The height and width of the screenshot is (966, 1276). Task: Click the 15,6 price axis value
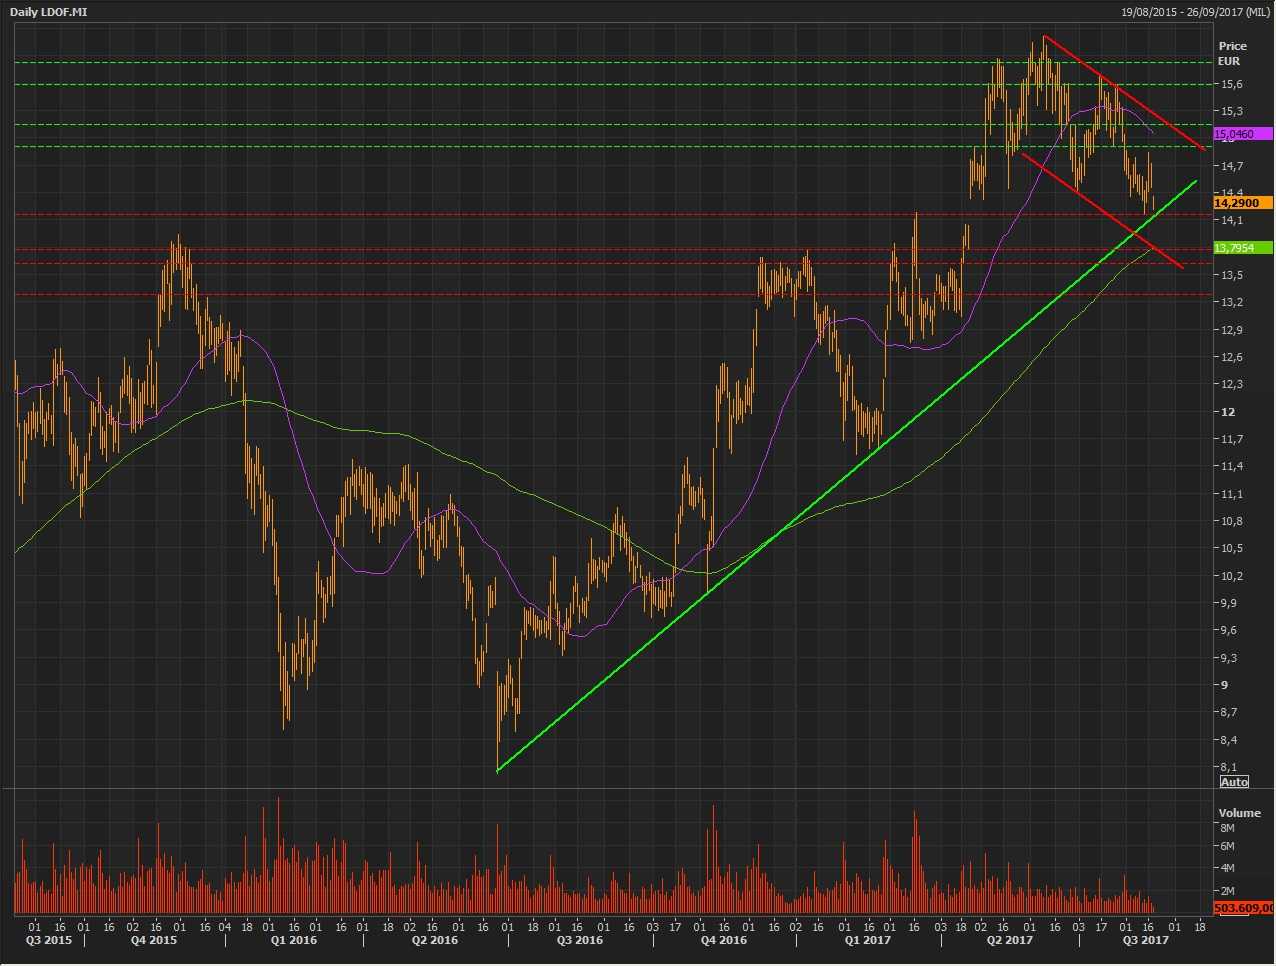click(1231, 84)
